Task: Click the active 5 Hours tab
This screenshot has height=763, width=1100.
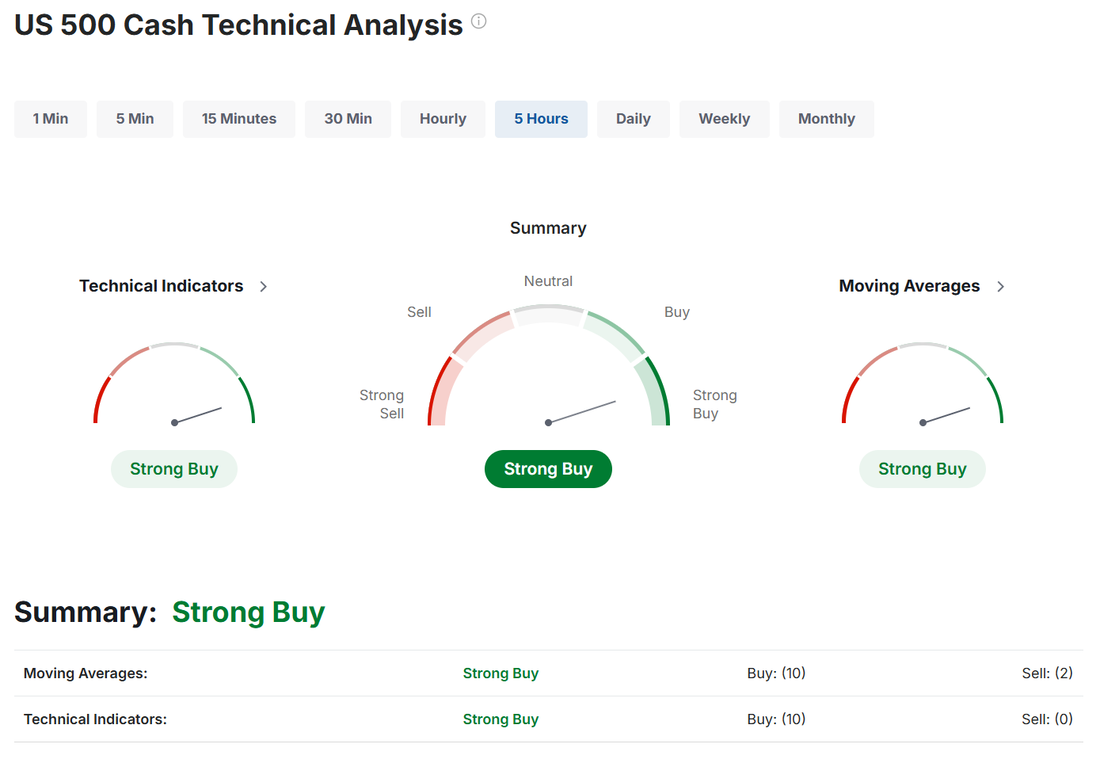Action: tap(541, 119)
